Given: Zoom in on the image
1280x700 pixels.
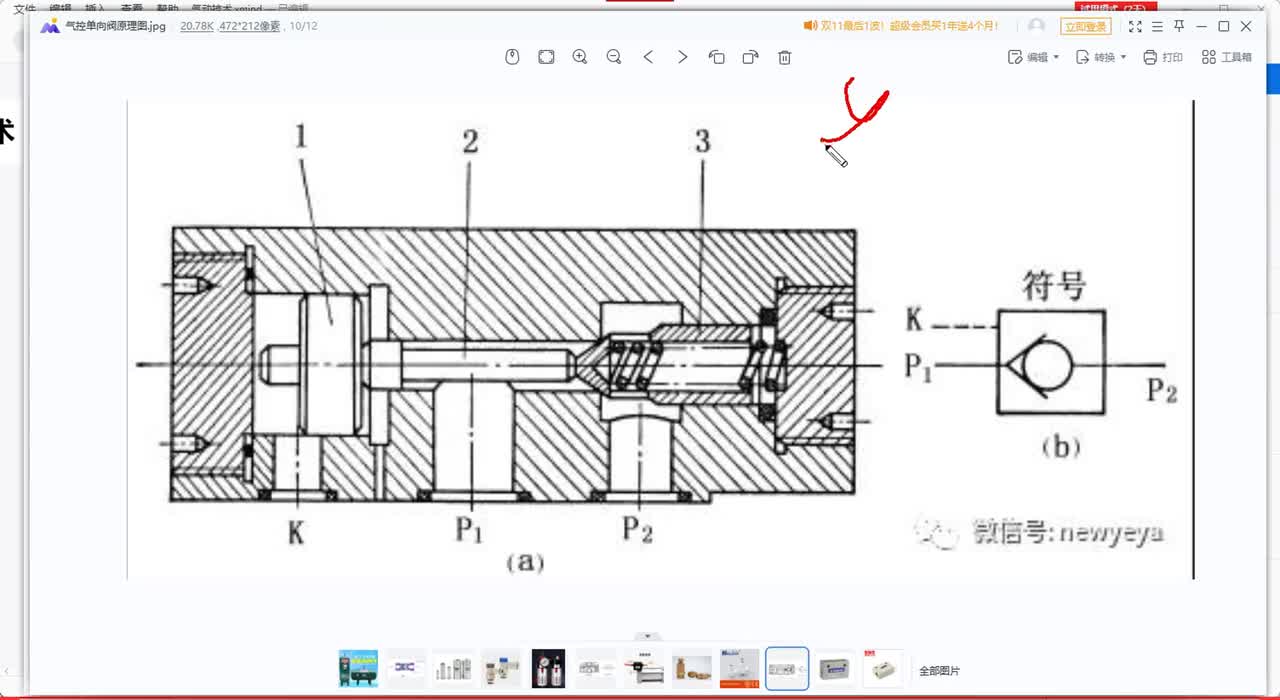Looking at the screenshot, I should 580,57.
